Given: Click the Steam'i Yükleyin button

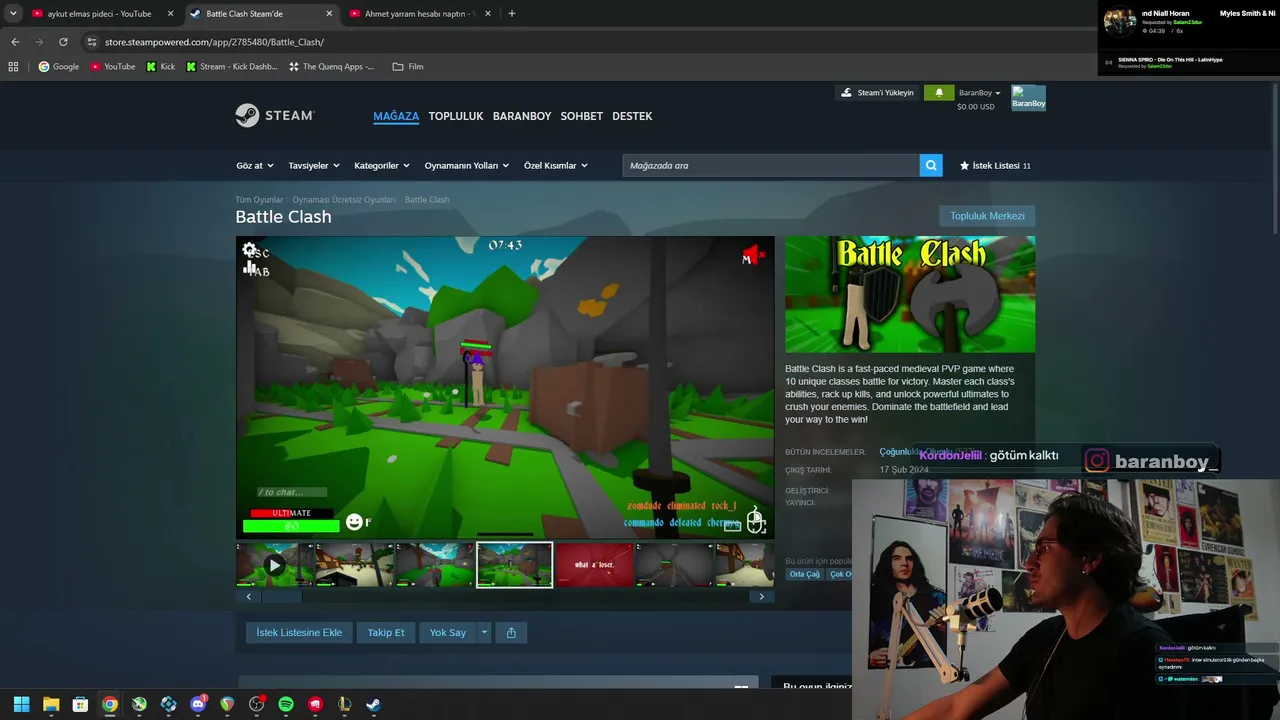Looking at the screenshot, I should tap(877, 93).
